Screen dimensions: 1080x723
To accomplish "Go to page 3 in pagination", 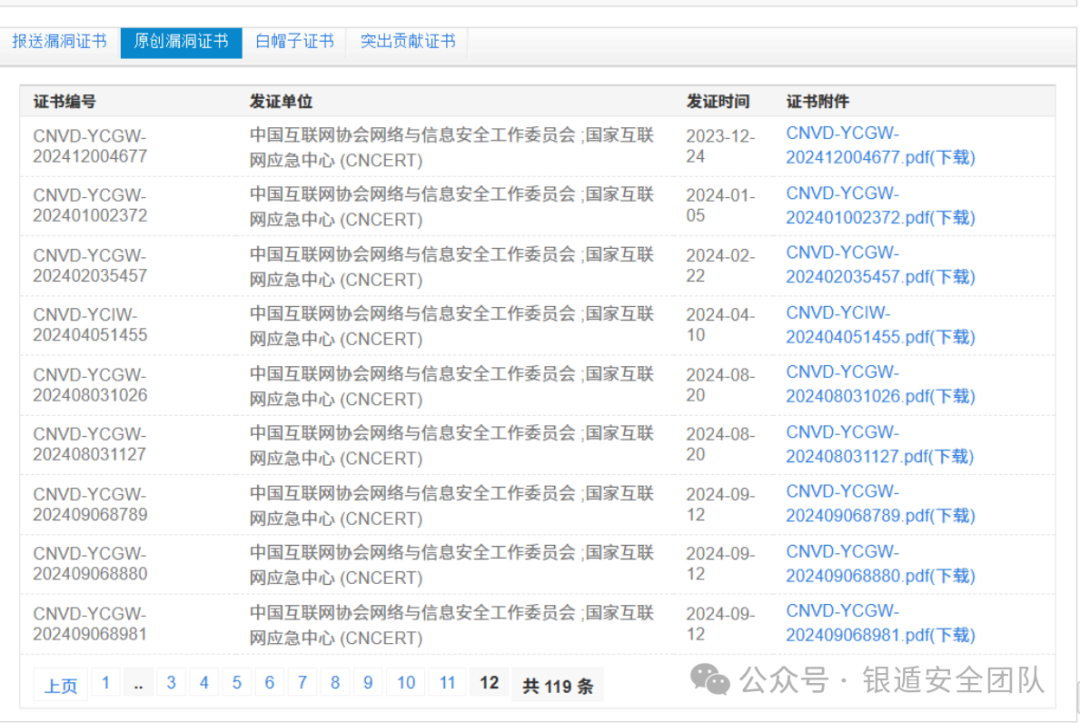I will 171,683.
